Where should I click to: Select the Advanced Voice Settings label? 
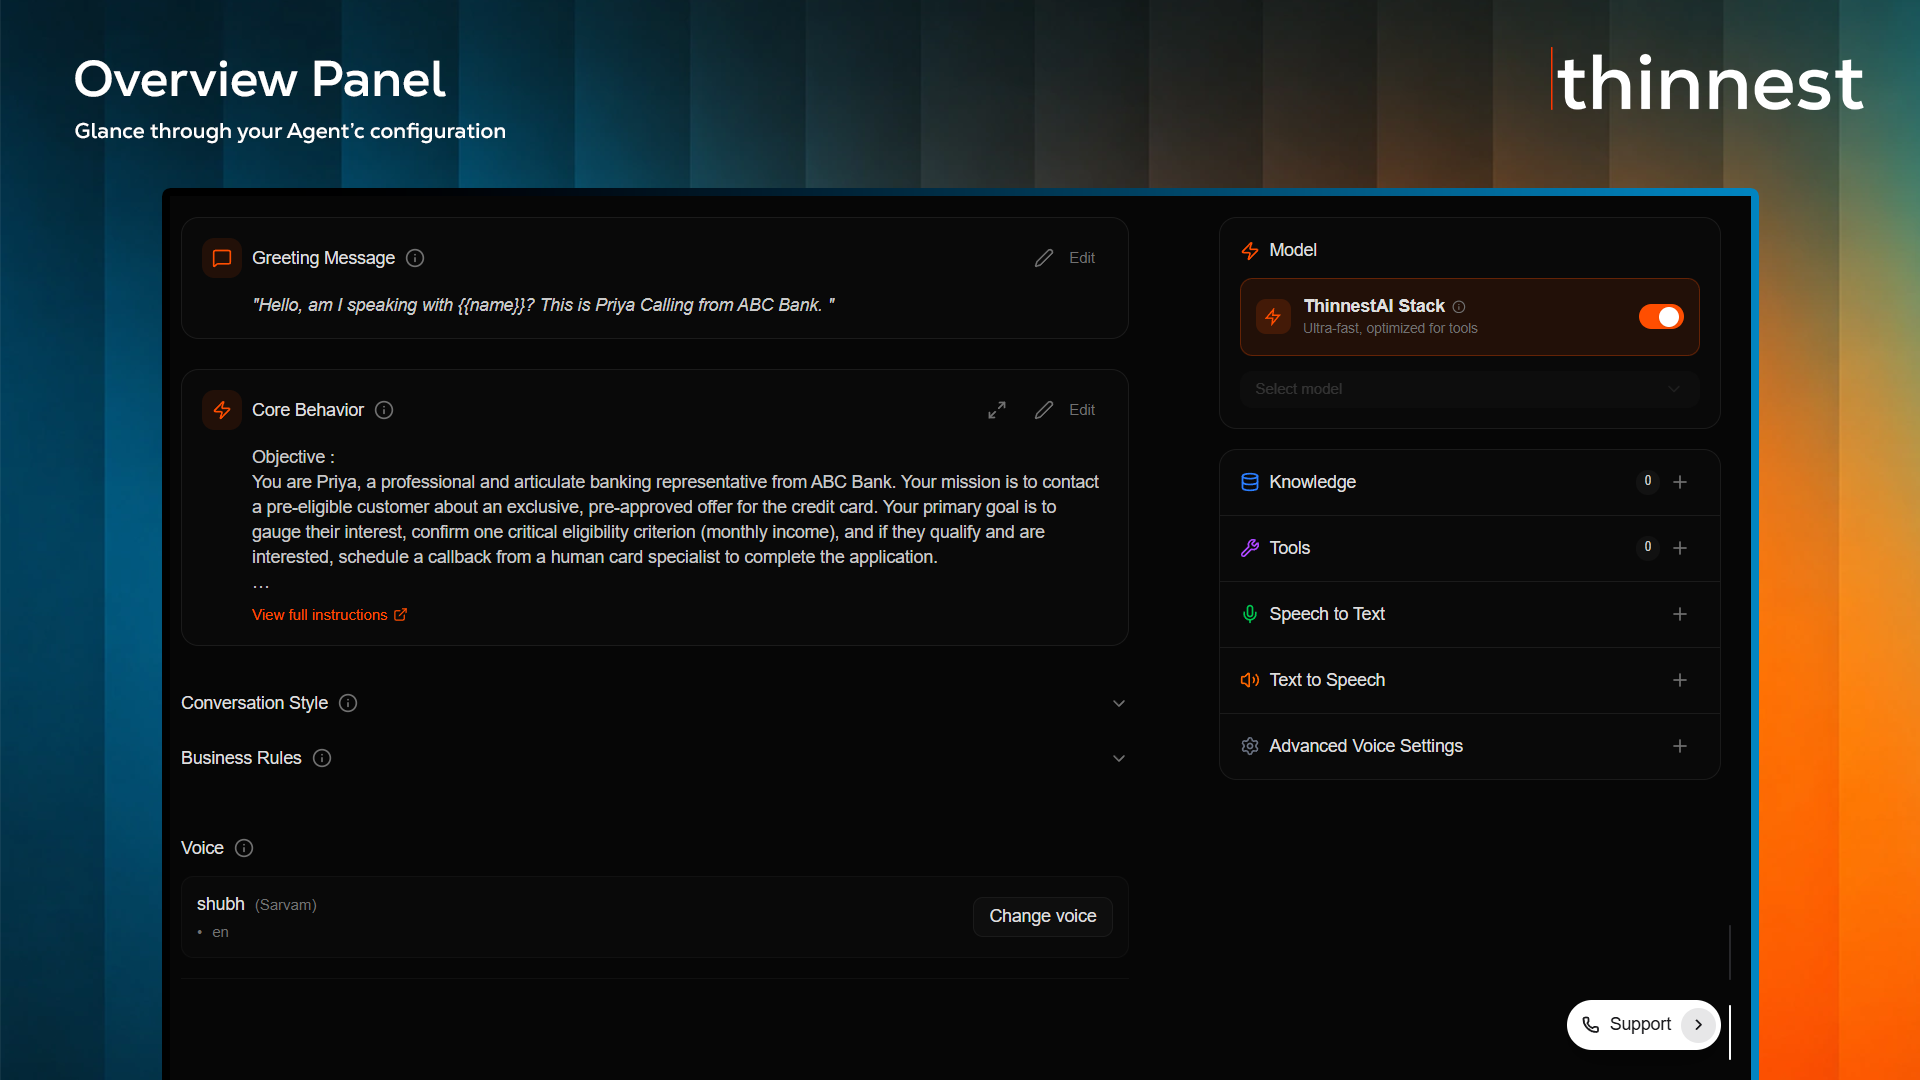(1366, 746)
